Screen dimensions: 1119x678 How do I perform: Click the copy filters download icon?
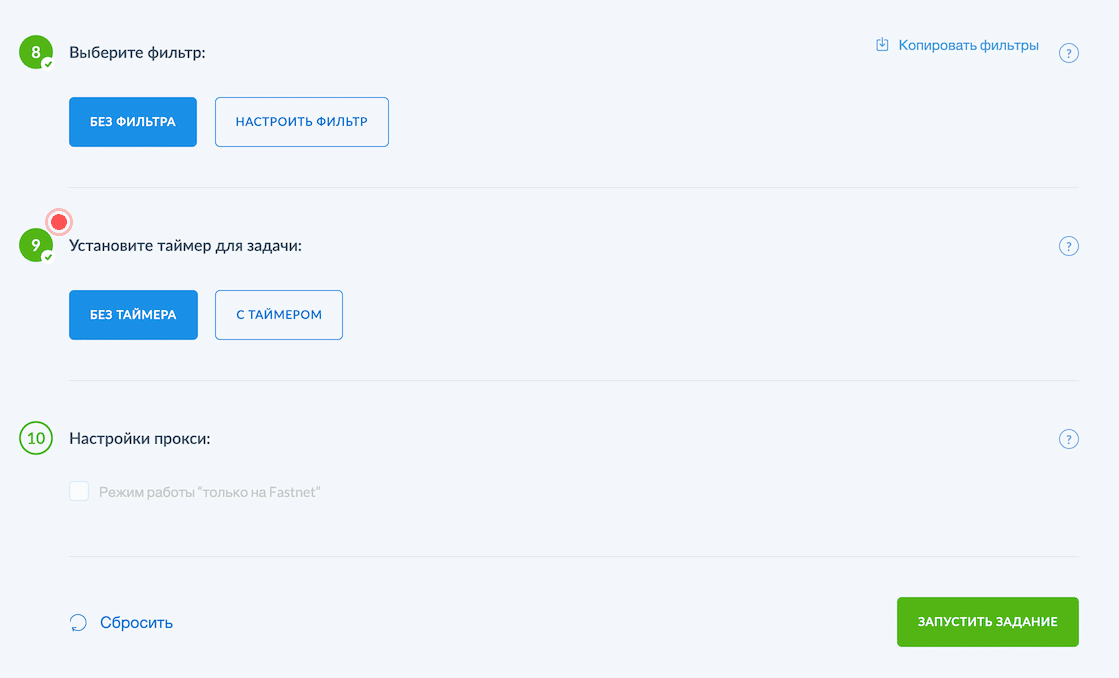[x=882, y=45]
